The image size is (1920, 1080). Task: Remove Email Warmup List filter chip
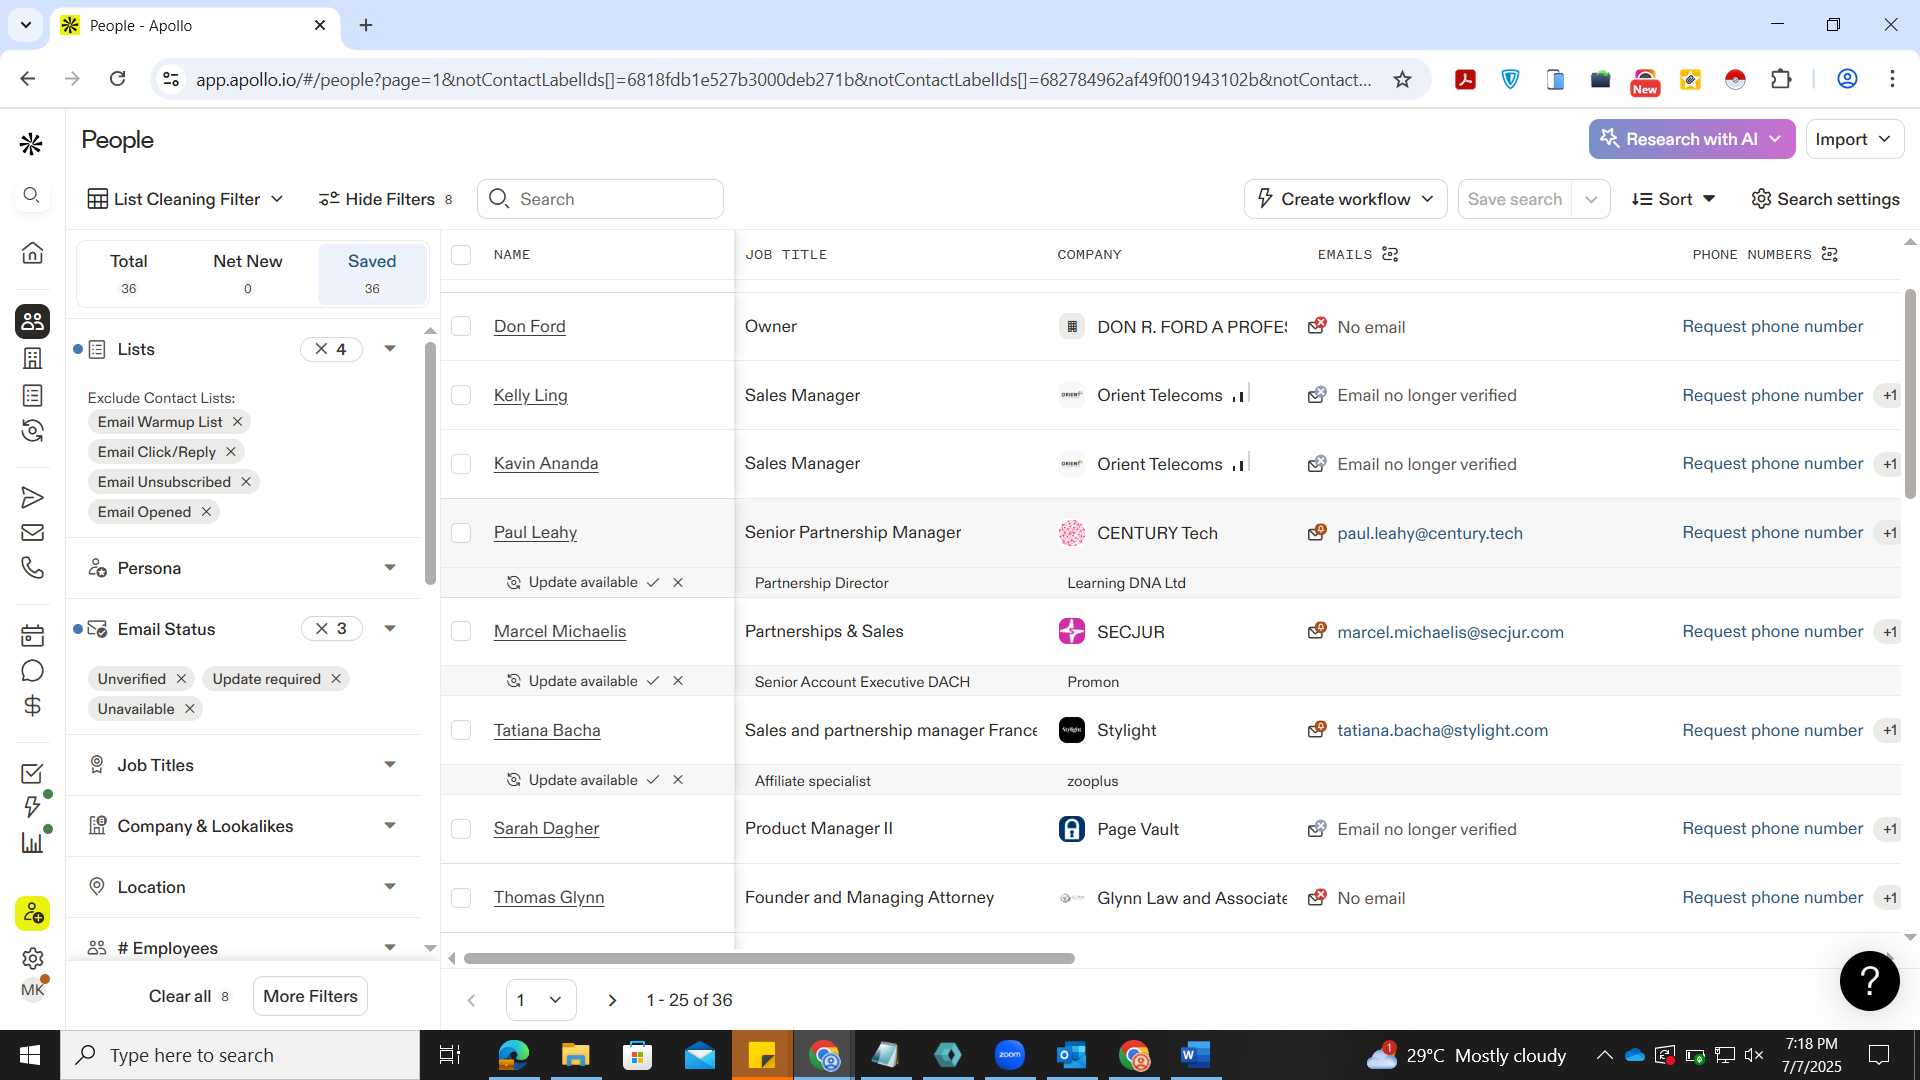tap(237, 422)
